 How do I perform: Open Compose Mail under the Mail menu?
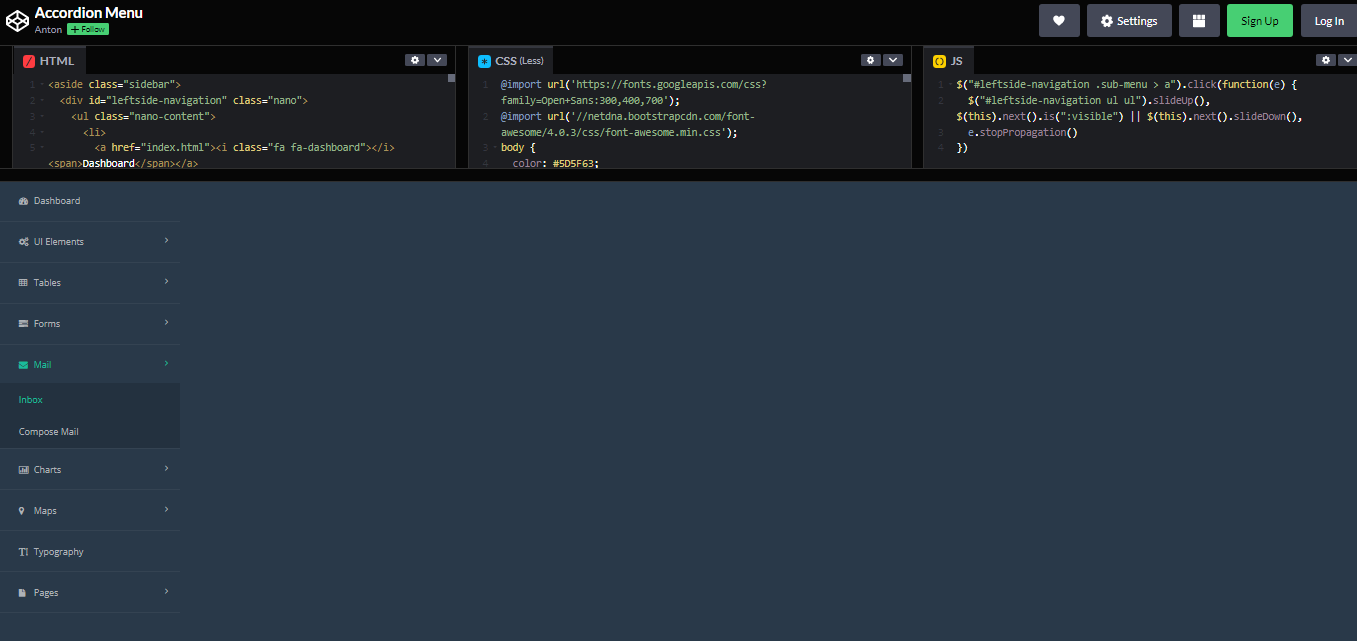coord(47,431)
